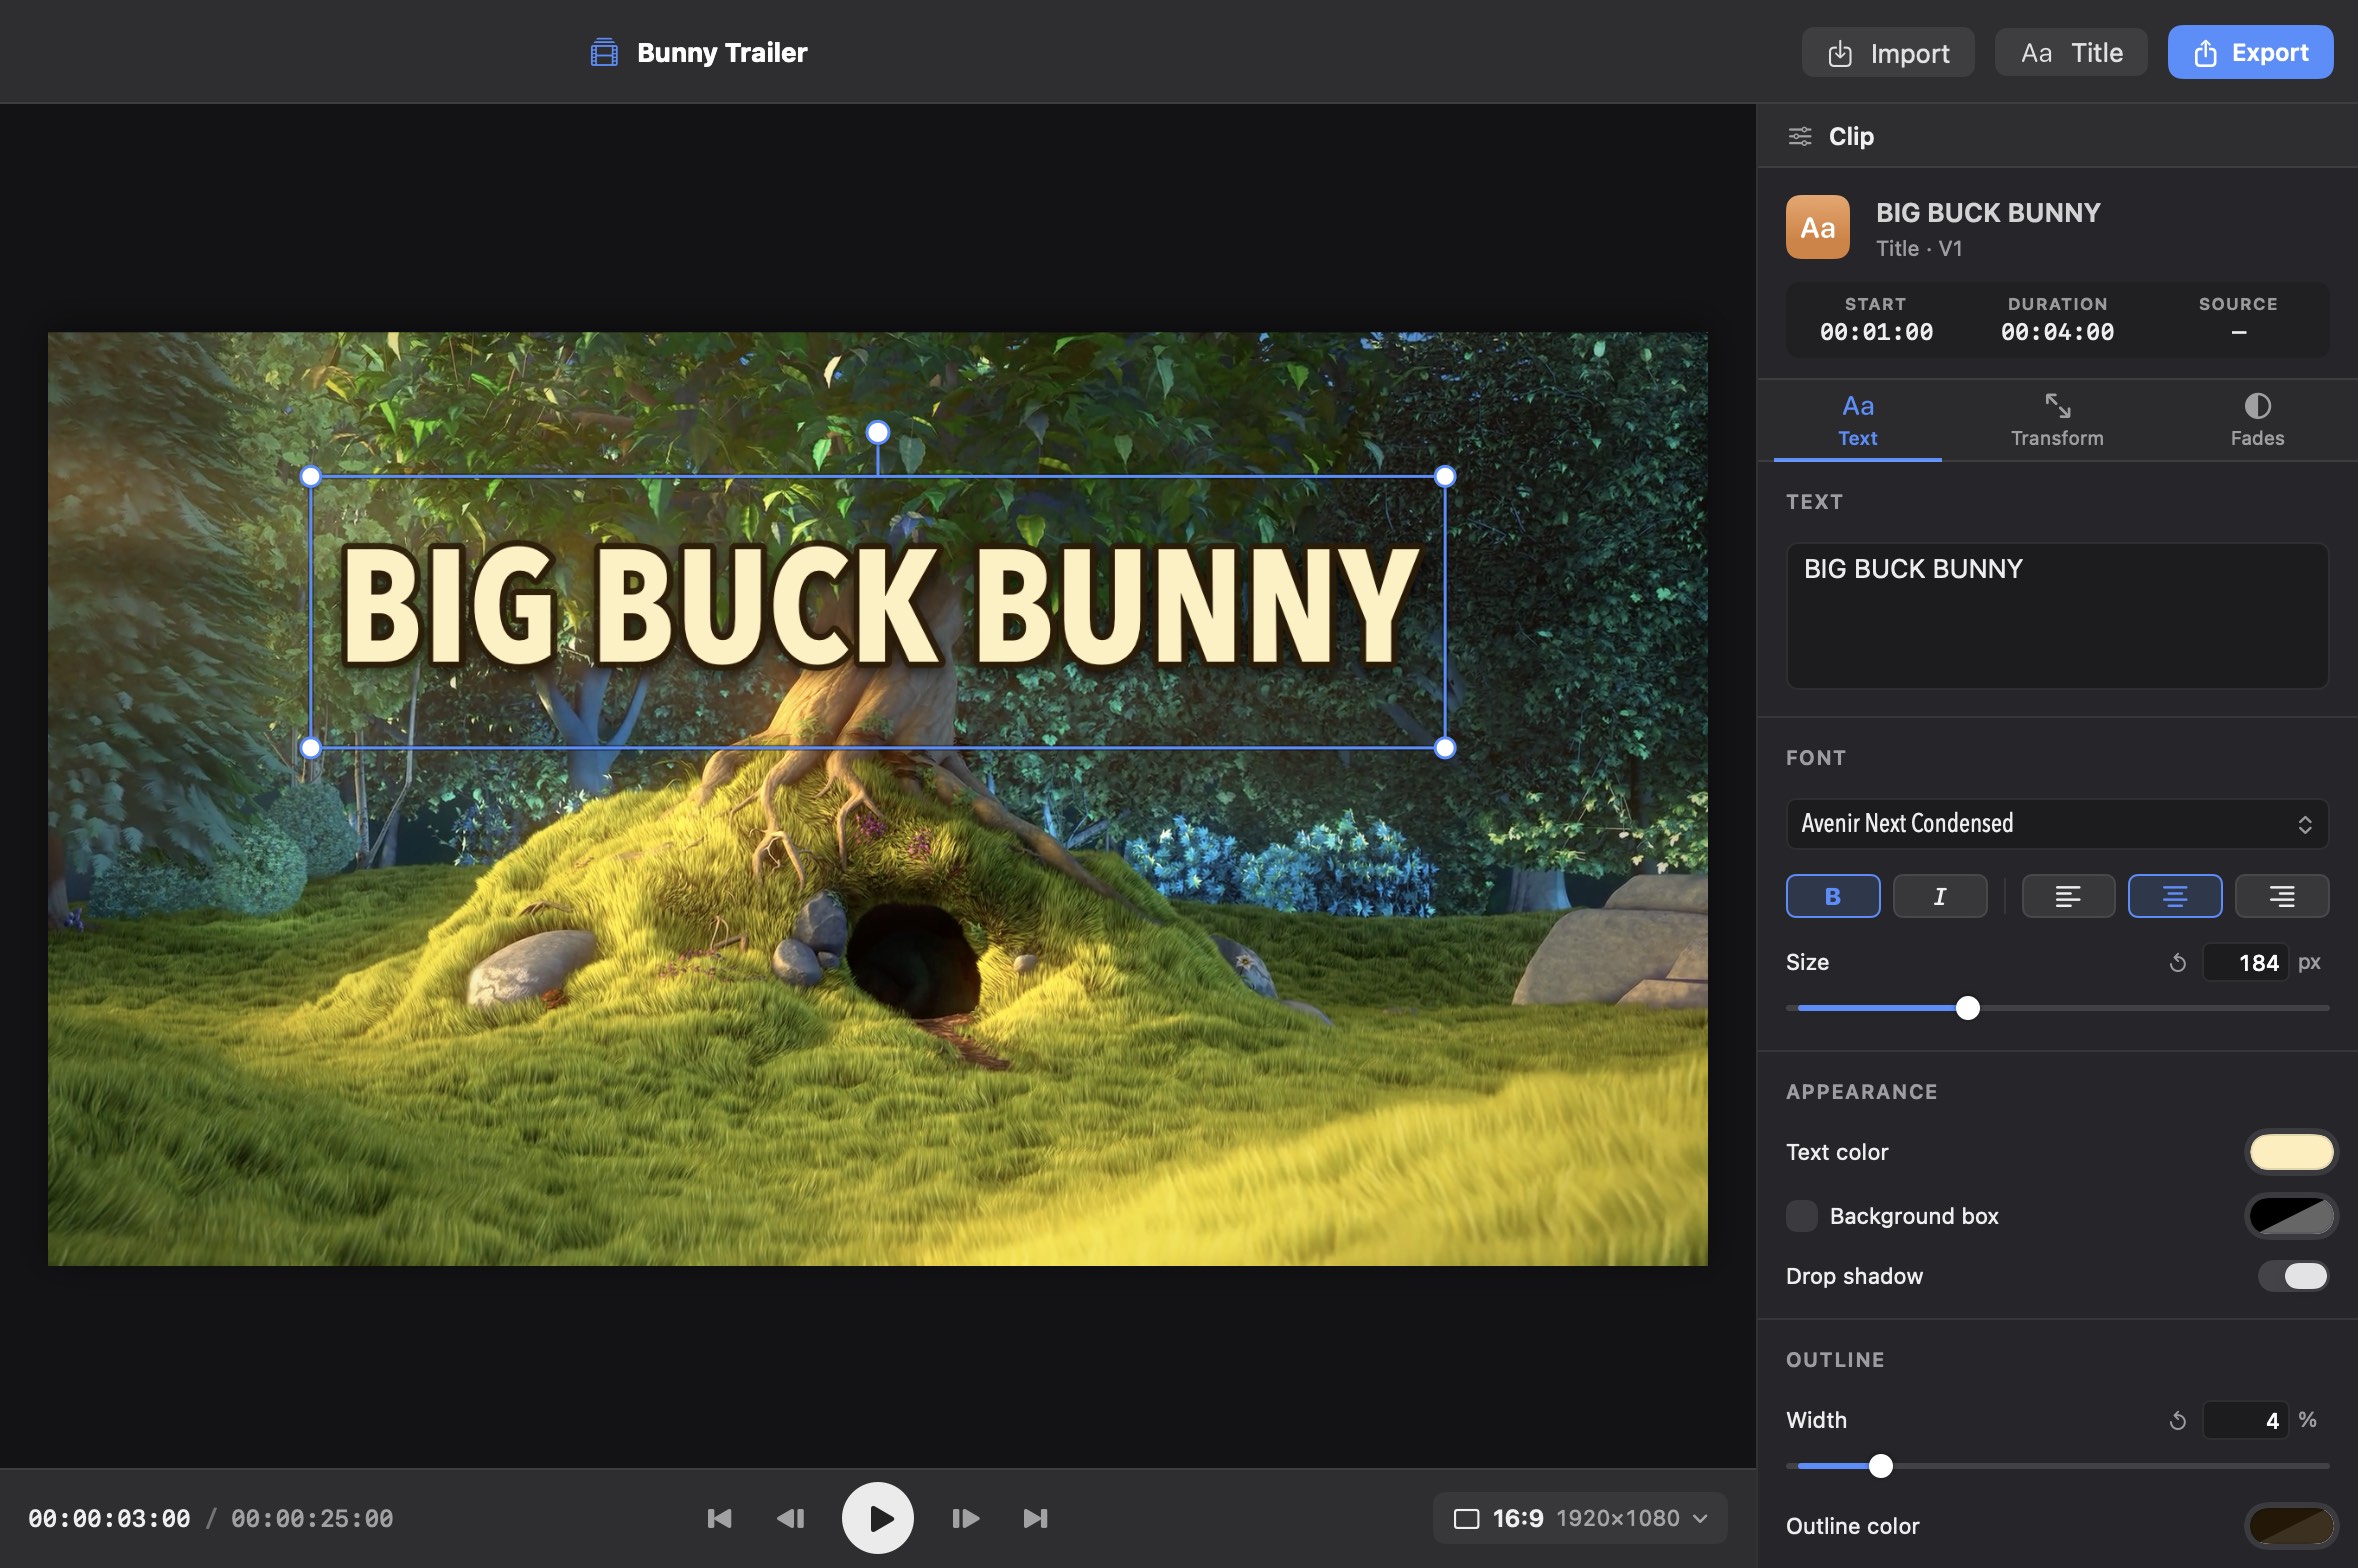This screenshot has height=1568, width=2358.
Task: Switch to the Text tab
Action: pos(1857,420)
